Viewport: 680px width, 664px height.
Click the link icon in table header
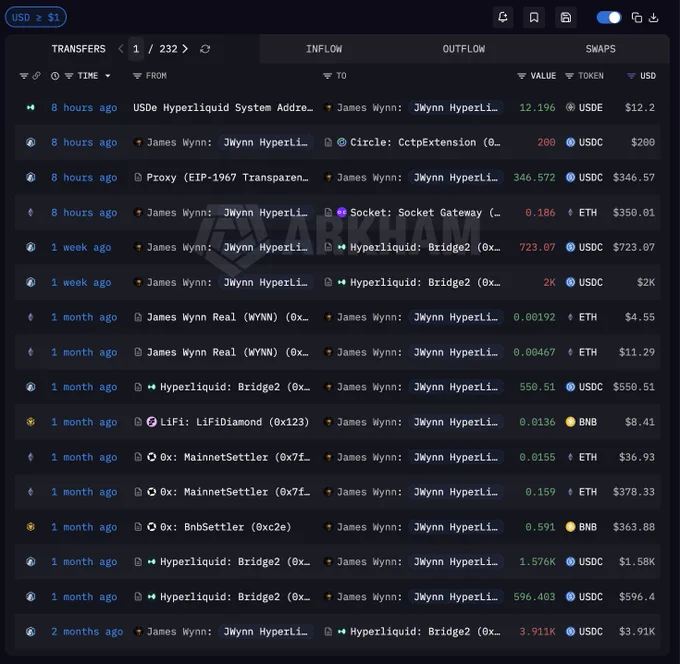point(36,76)
